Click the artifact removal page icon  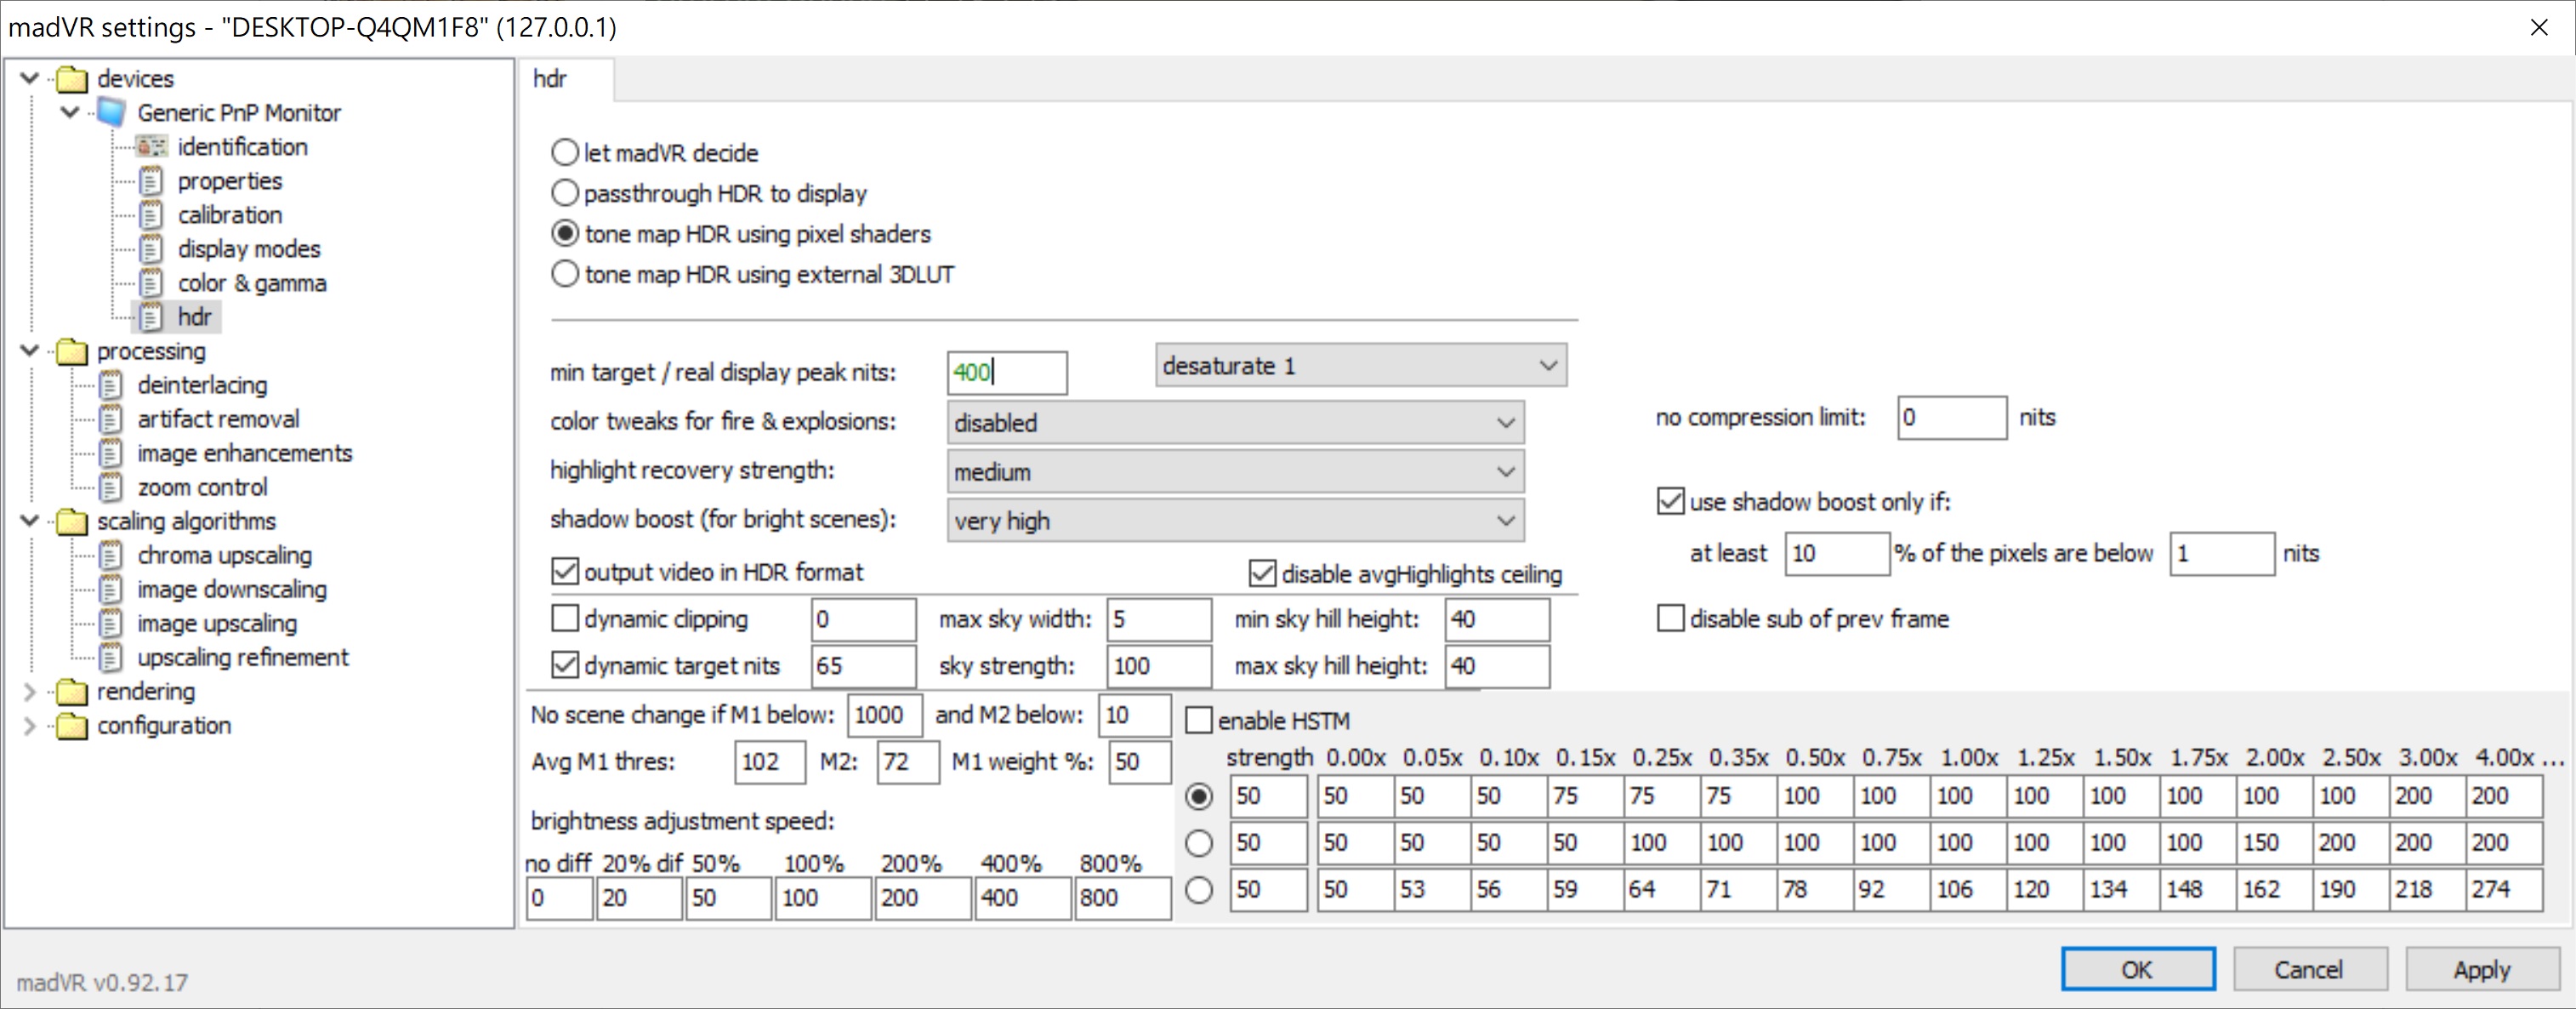point(111,419)
